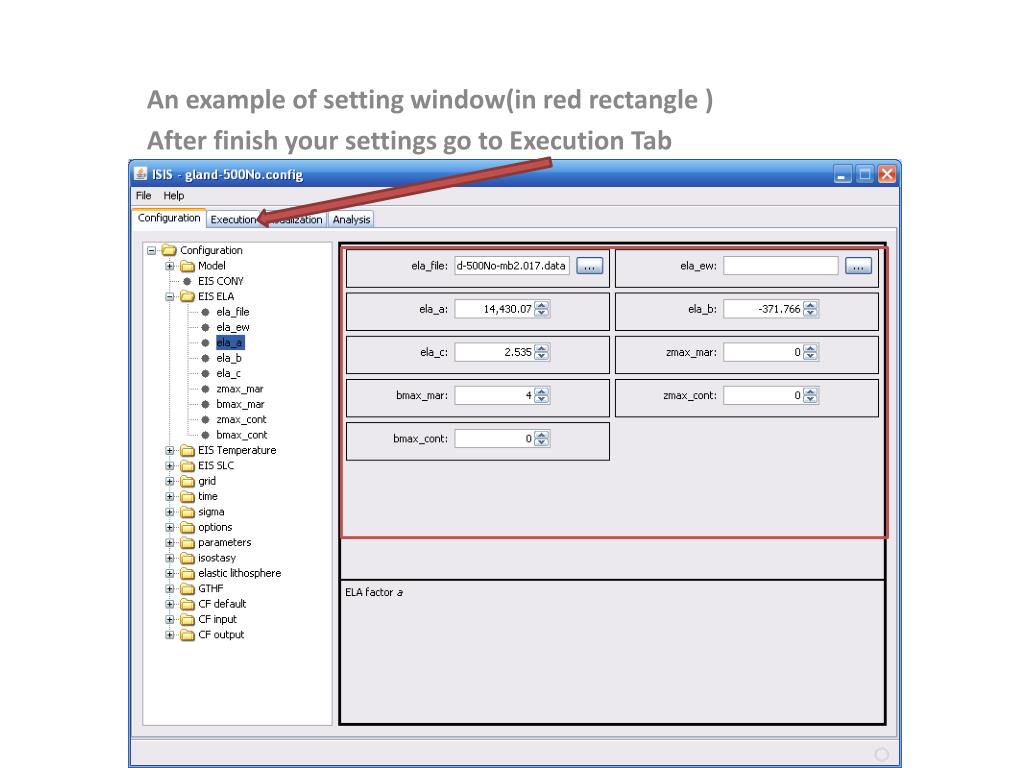The height and width of the screenshot is (768, 1024).
Task: Select bmax_mar in the tree
Action: click(240, 404)
